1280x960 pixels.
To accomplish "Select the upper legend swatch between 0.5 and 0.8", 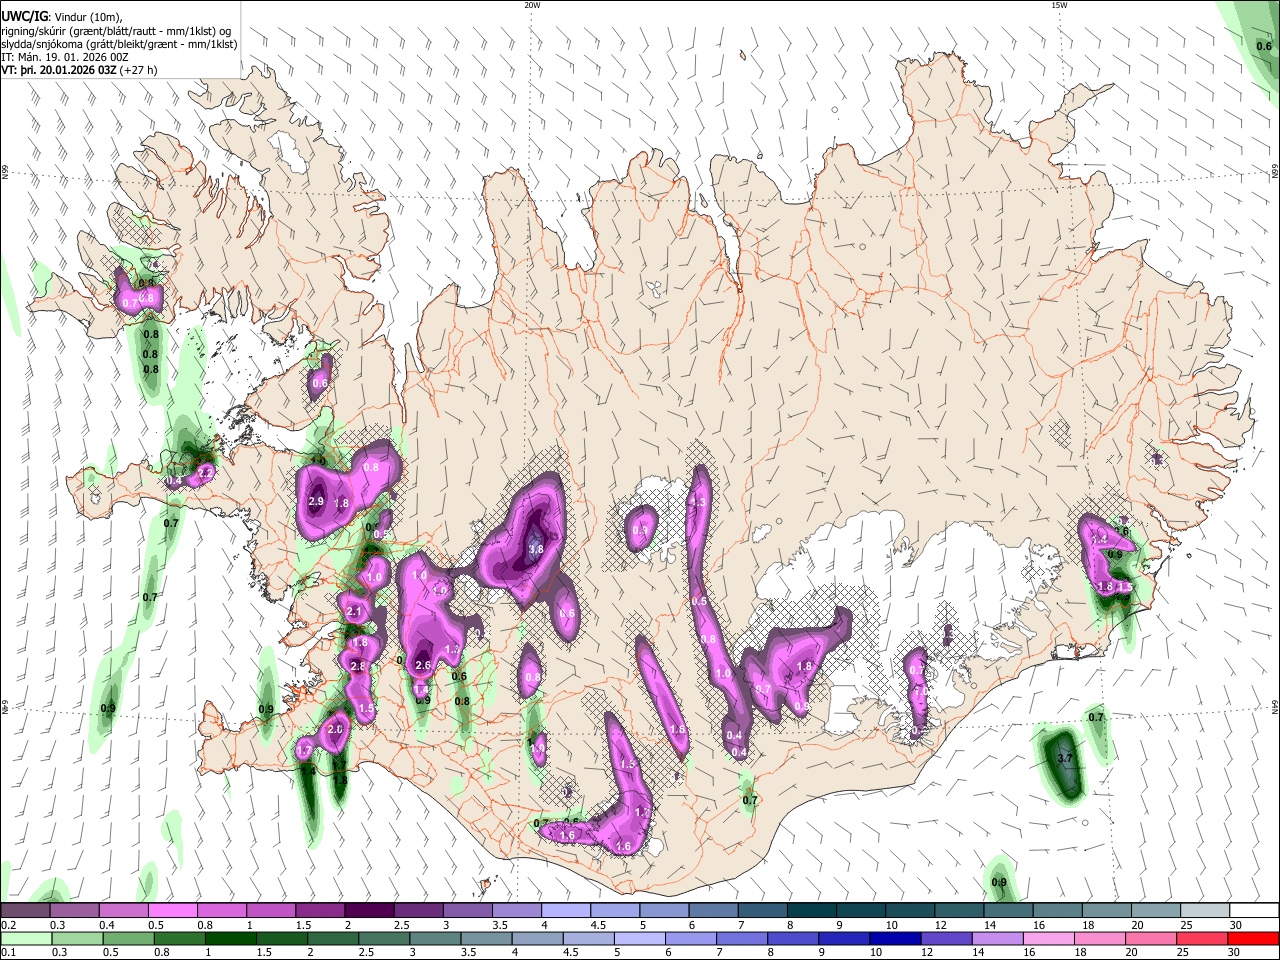I will coord(172,911).
